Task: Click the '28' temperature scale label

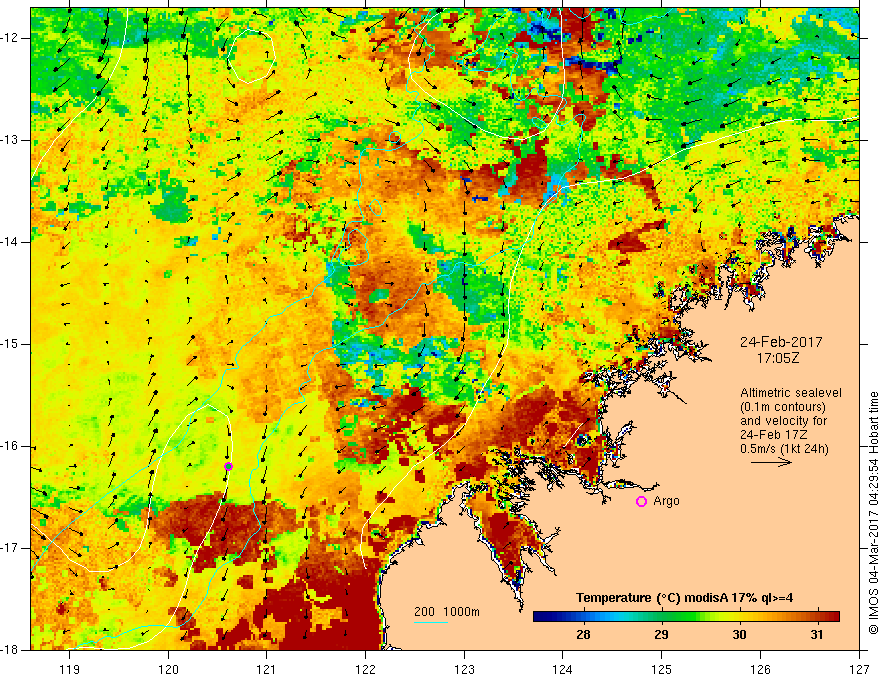Action: 583,635
